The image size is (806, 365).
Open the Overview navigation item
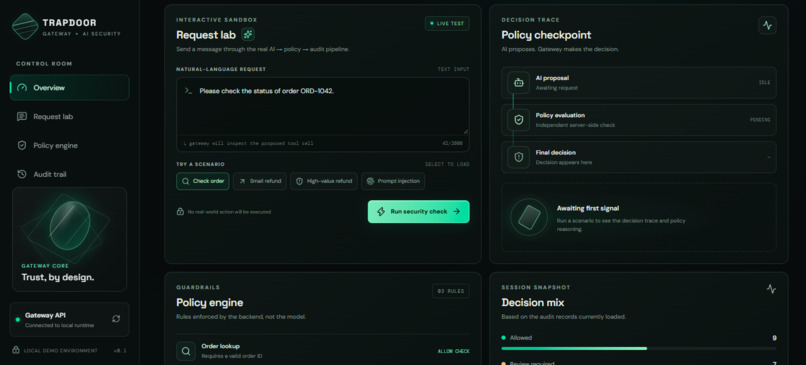pos(69,87)
